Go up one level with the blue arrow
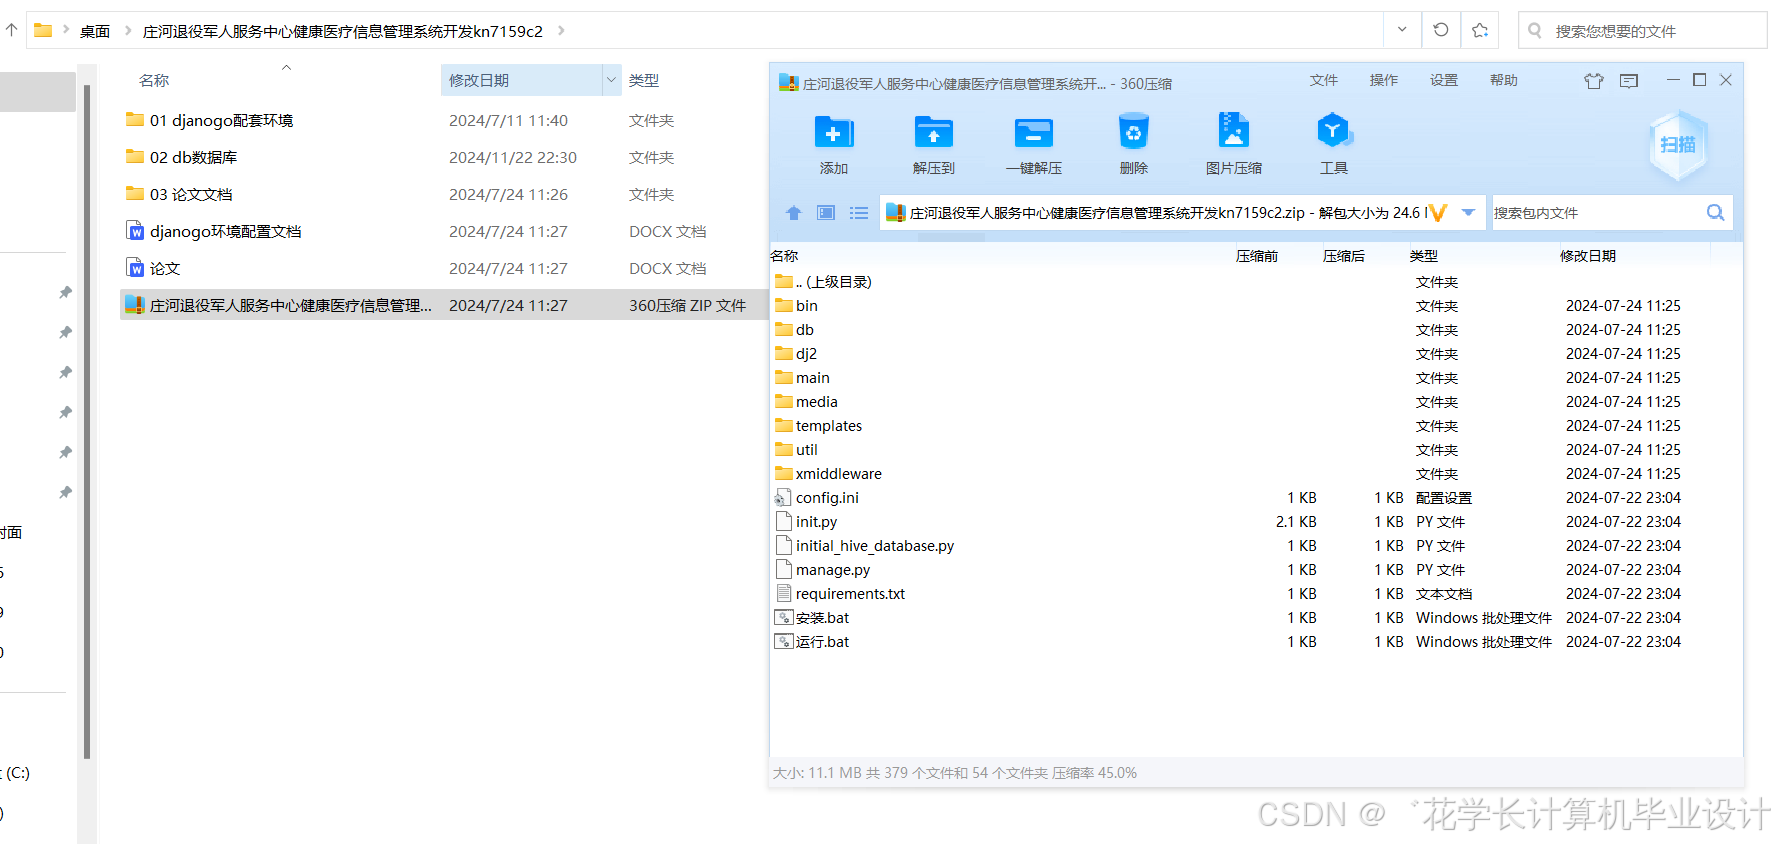Image resolution: width=1775 pixels, height=844 pixels. [794, 213]
